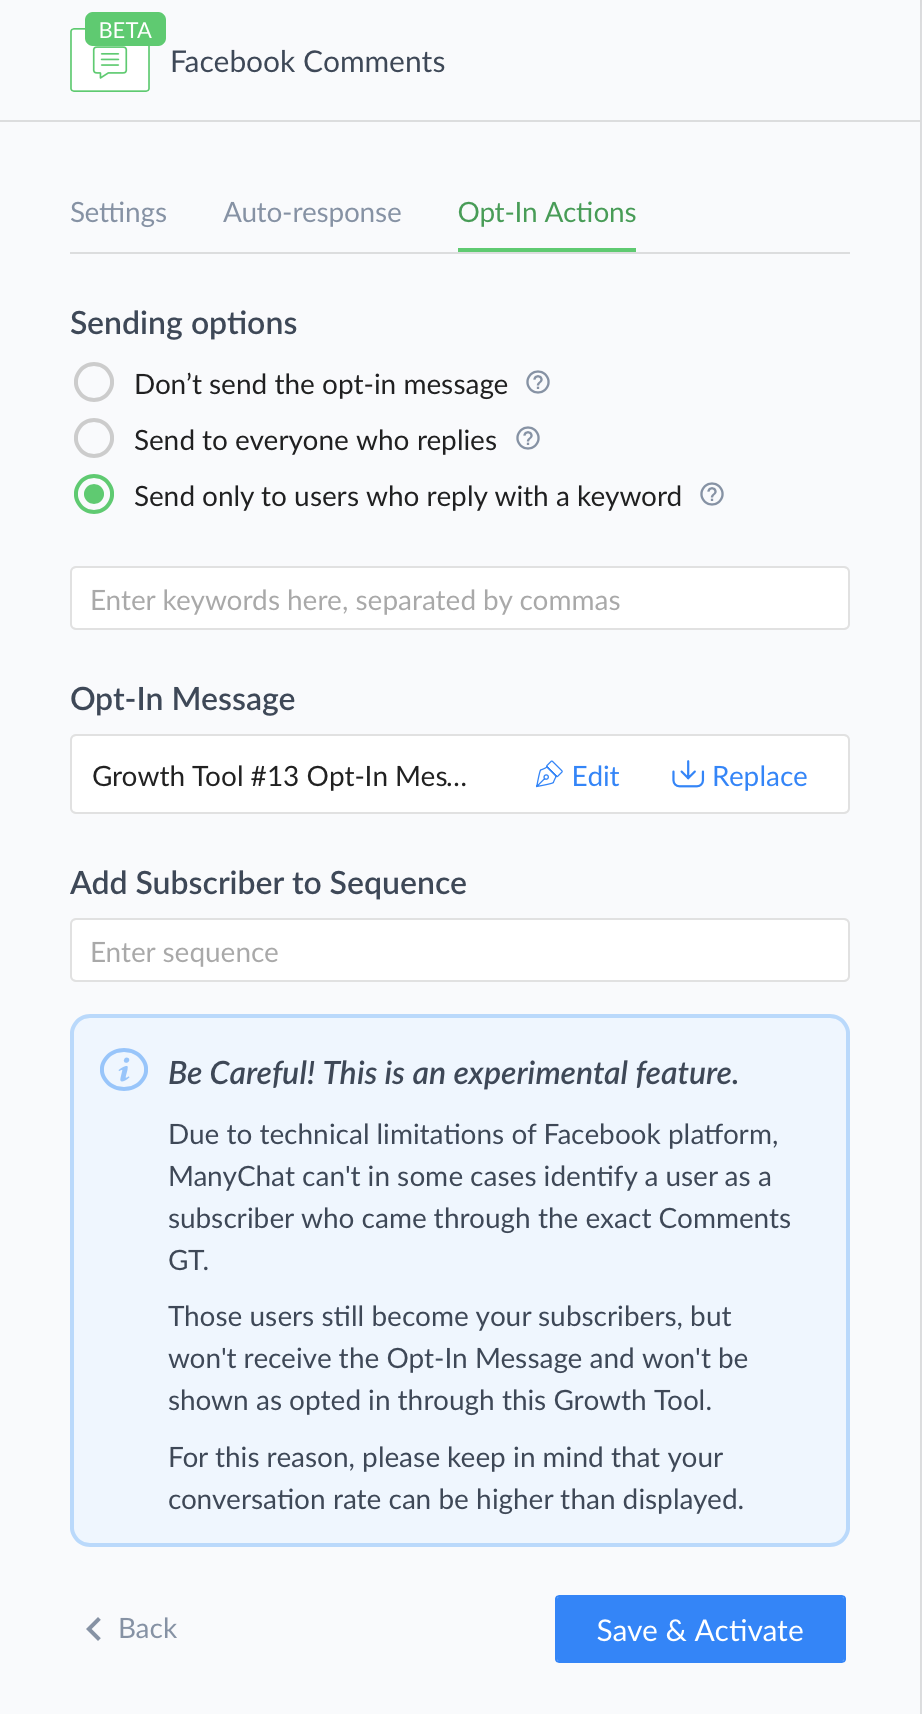Click the keywords input field
The height and width of the screenshot is (1714, 922).
coord(460,599)
